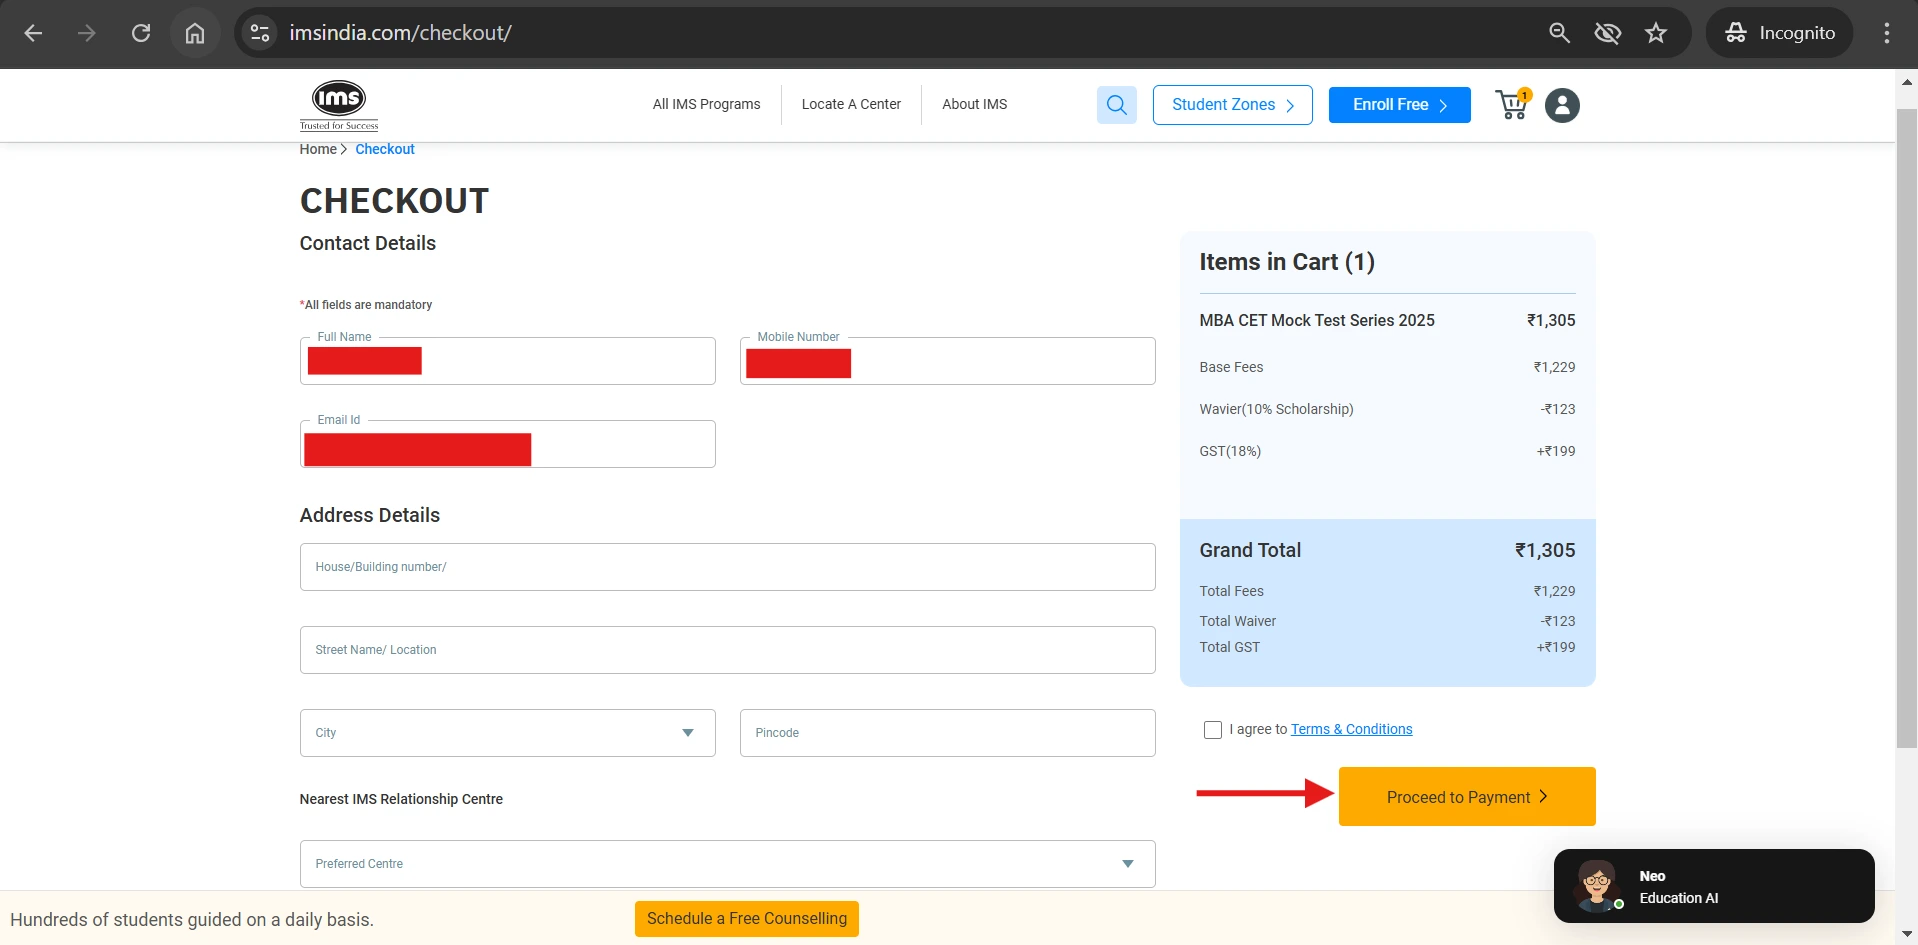Image resolution: width=1918 pixels, height=945 pixels.
Task: Click MBA CET Mock Test Series 2025 item
Action: (x=1317, y=320)
